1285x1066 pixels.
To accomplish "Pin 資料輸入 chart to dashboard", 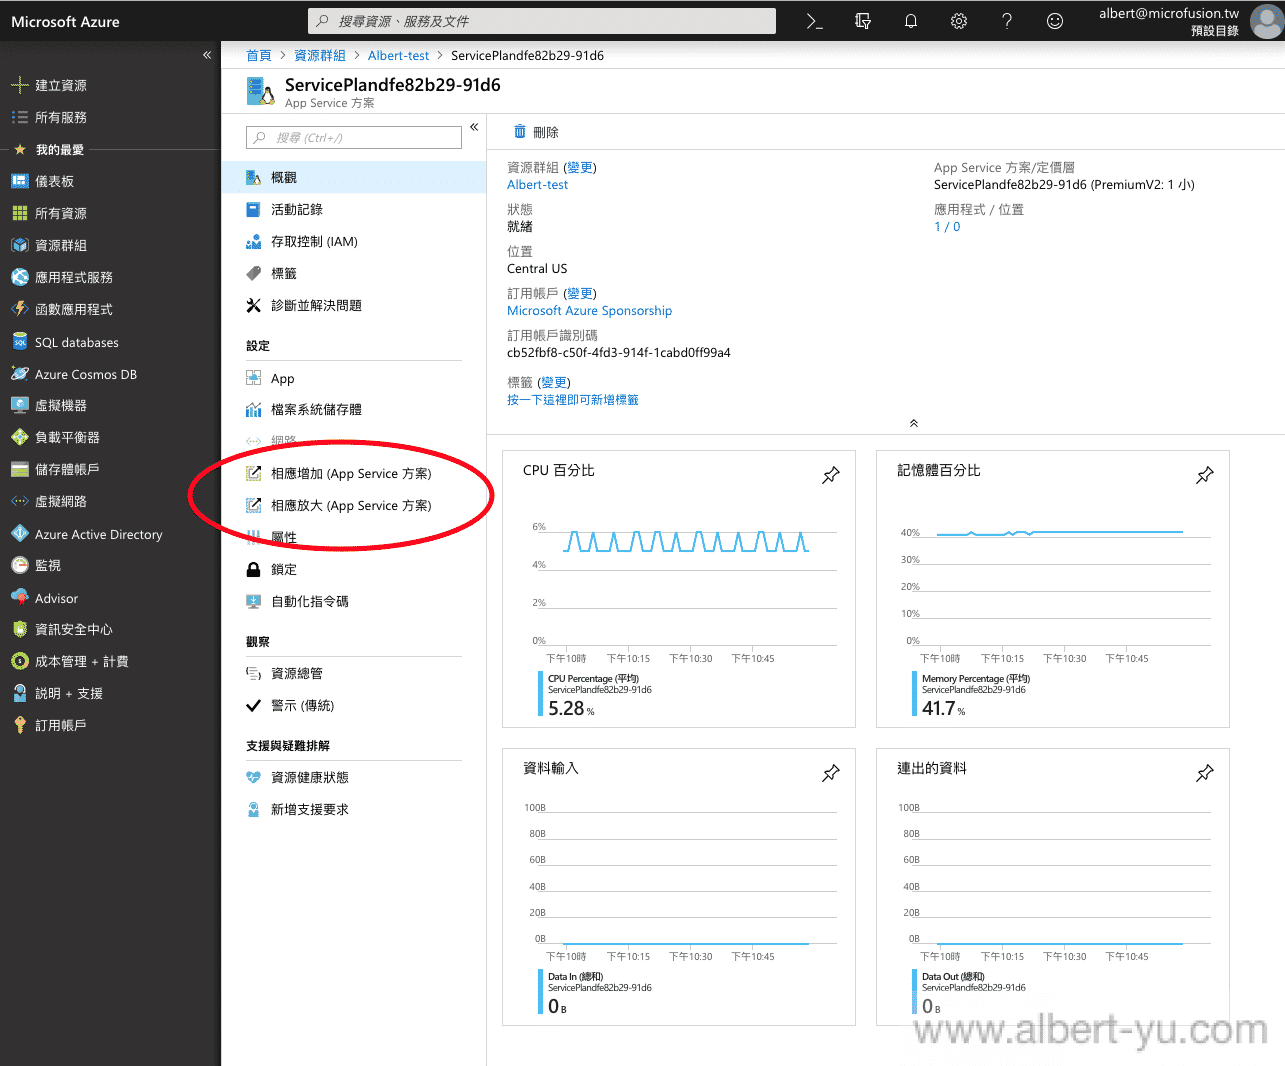I will pos(831,773).
